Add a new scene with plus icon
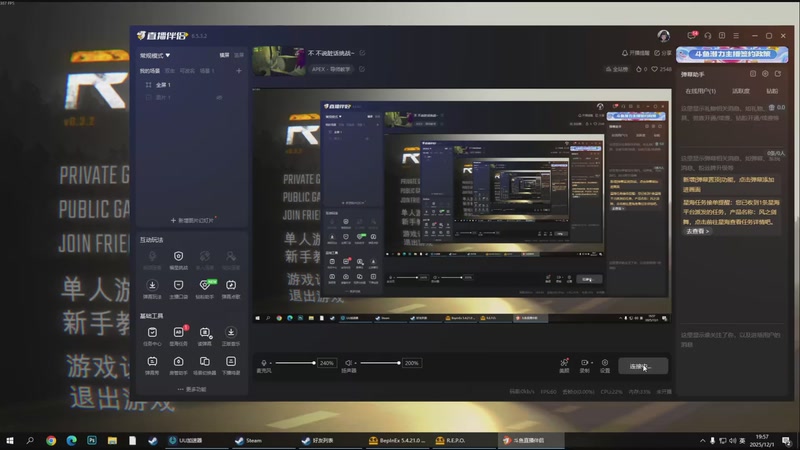The height and width of the screenshot is (450, 800). pyautogui.click(x=239, y=70)
